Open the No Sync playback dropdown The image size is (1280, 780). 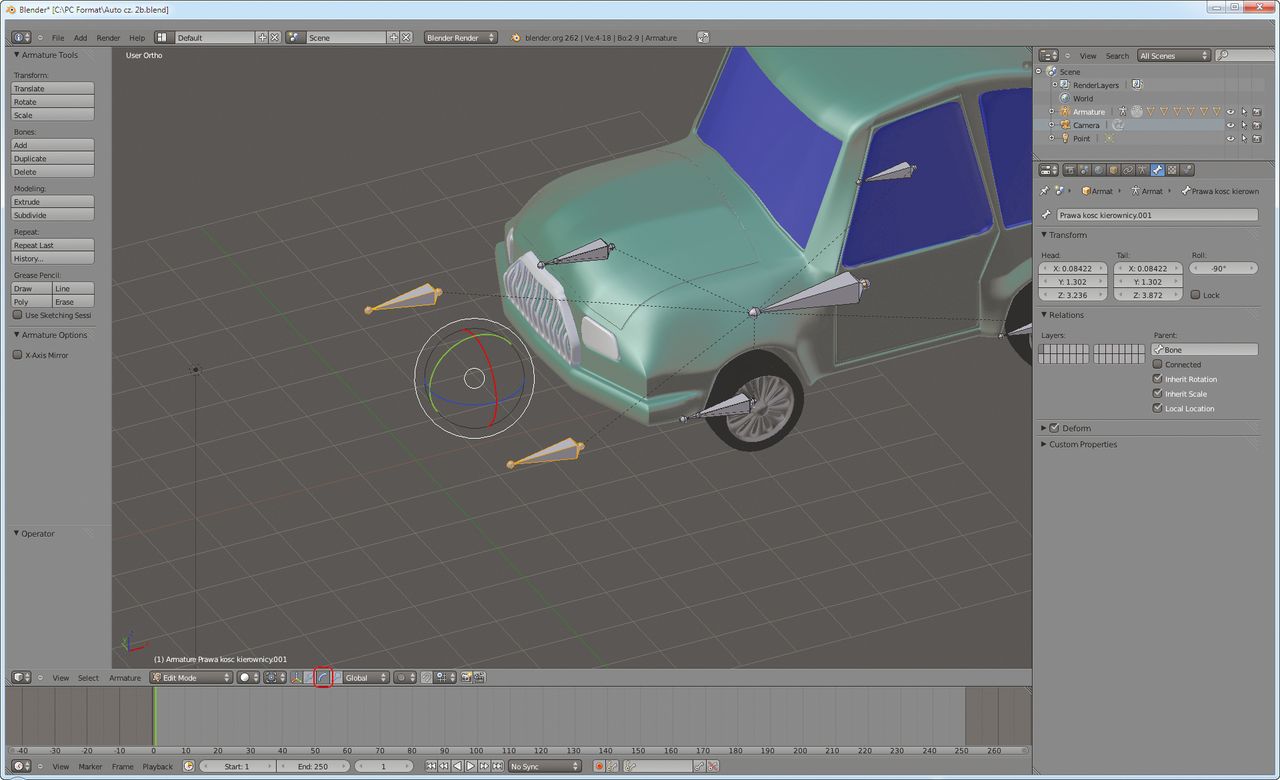coord(544,766)
